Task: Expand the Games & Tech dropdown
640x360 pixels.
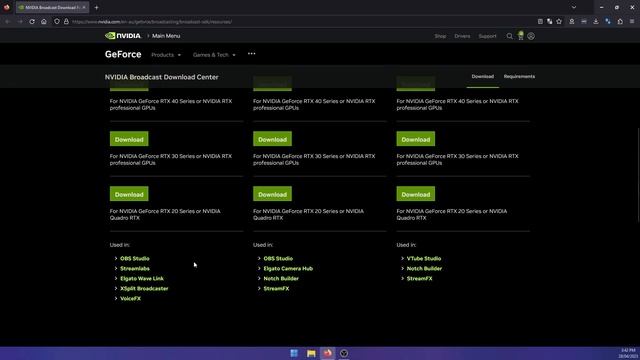Action: pos(214,55)
